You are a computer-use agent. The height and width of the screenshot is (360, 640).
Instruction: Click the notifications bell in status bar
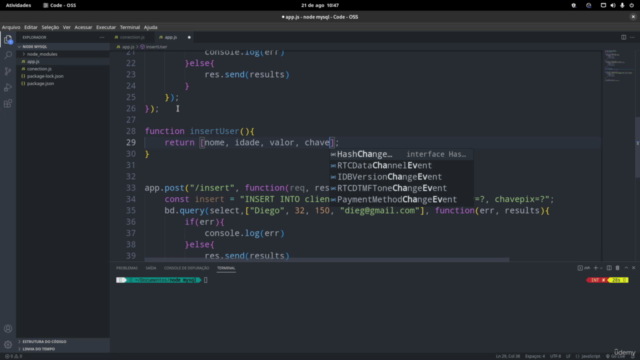coord(633,356)
